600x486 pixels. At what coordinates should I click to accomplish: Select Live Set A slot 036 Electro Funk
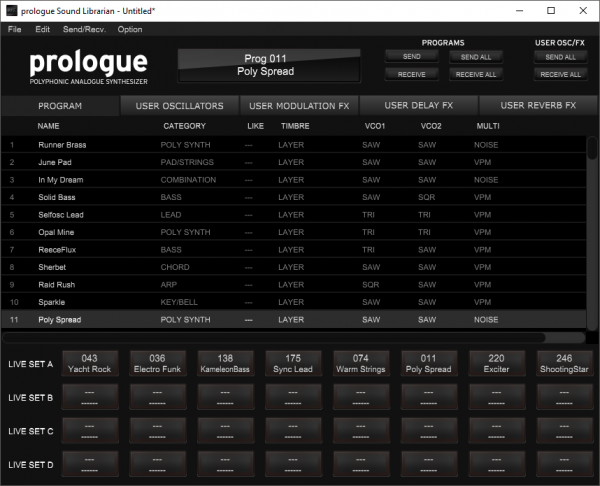coord(157,364)
